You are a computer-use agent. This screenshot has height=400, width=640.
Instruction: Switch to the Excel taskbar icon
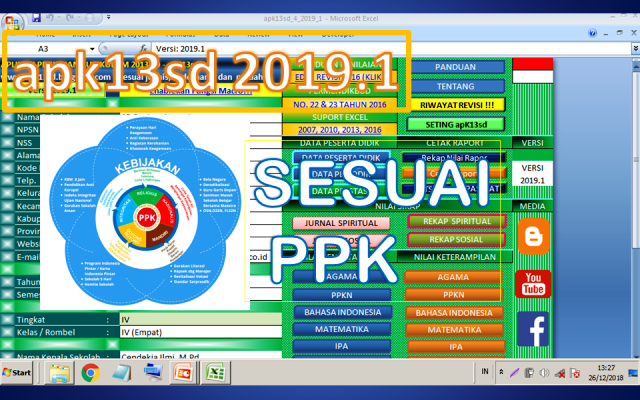click(215, 373)
